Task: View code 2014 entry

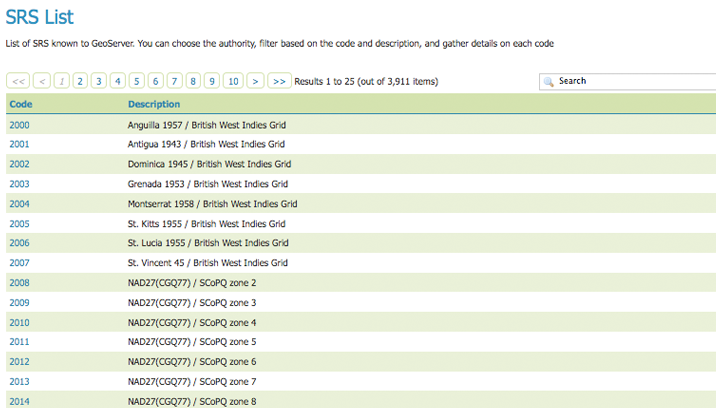Action: pyautogui.click(x=19, y=401)
